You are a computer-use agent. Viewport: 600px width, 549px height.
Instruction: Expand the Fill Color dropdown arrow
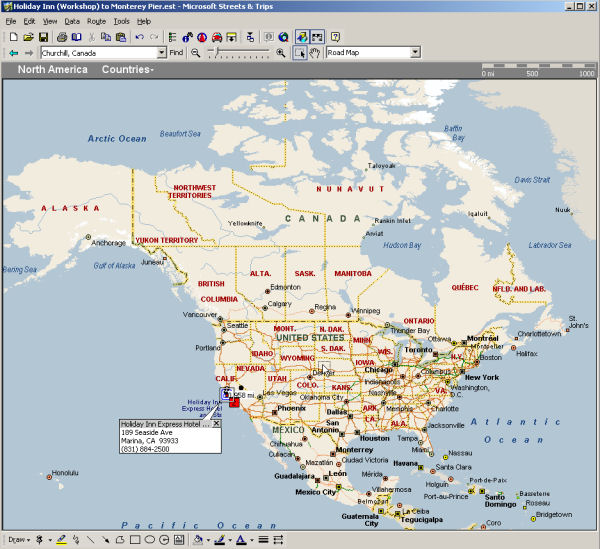208,540
